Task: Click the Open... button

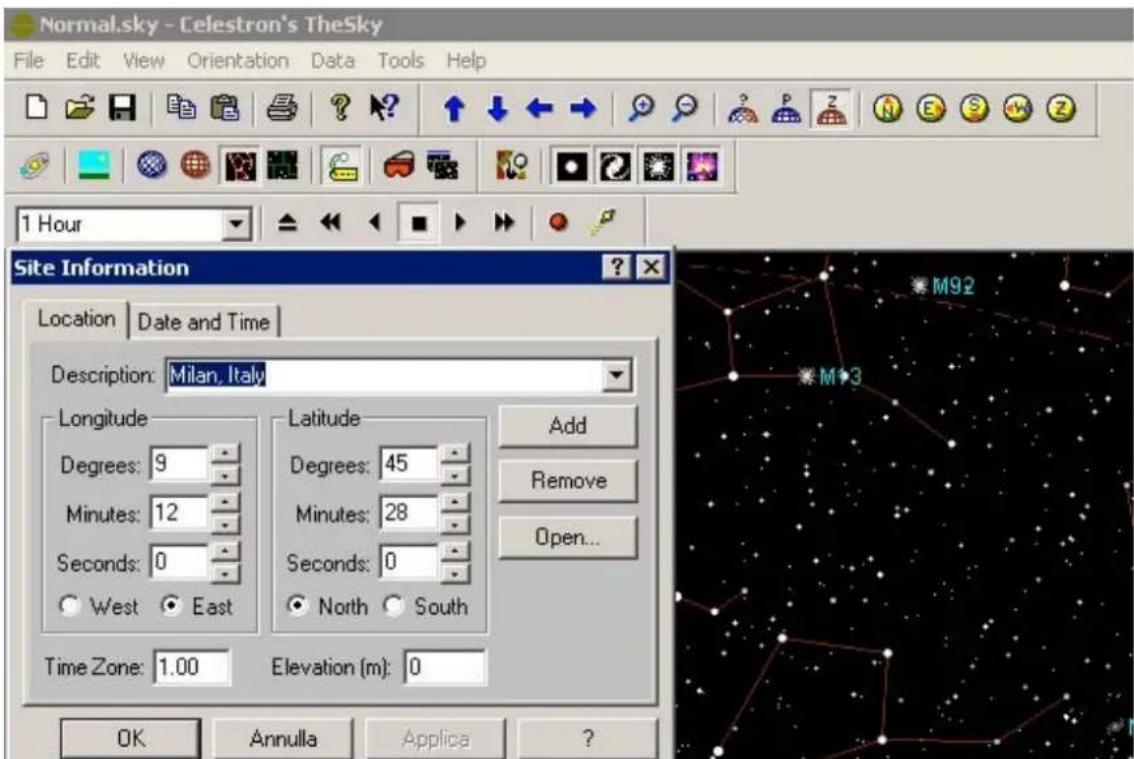Action: click(568, 537)
